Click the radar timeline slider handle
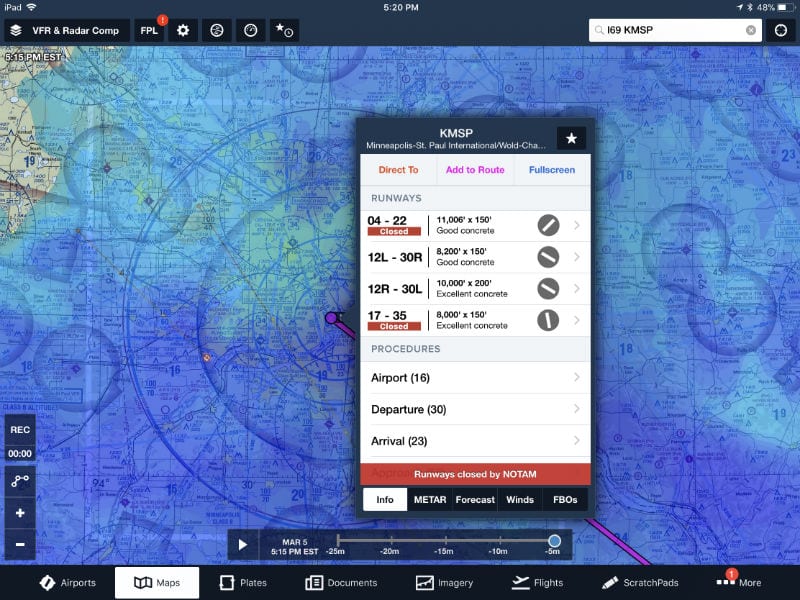This screenshot has height=600, width=800. (x=554, y=540)
